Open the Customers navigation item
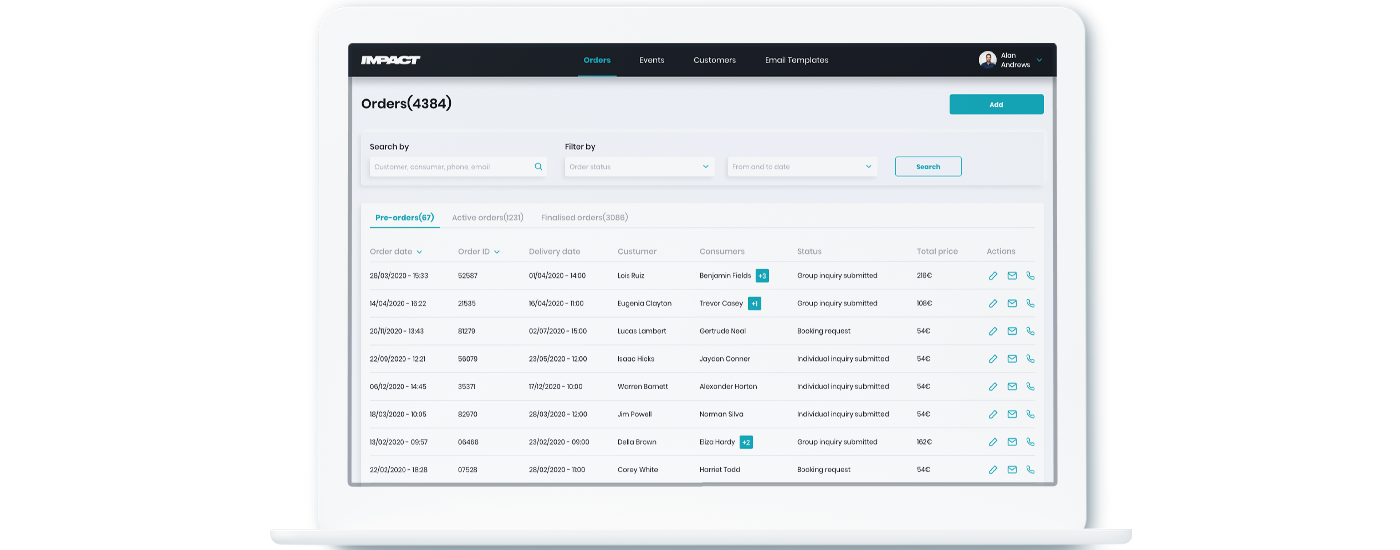The height and width of the screenshot is (550, 1400). click(714, 60)
